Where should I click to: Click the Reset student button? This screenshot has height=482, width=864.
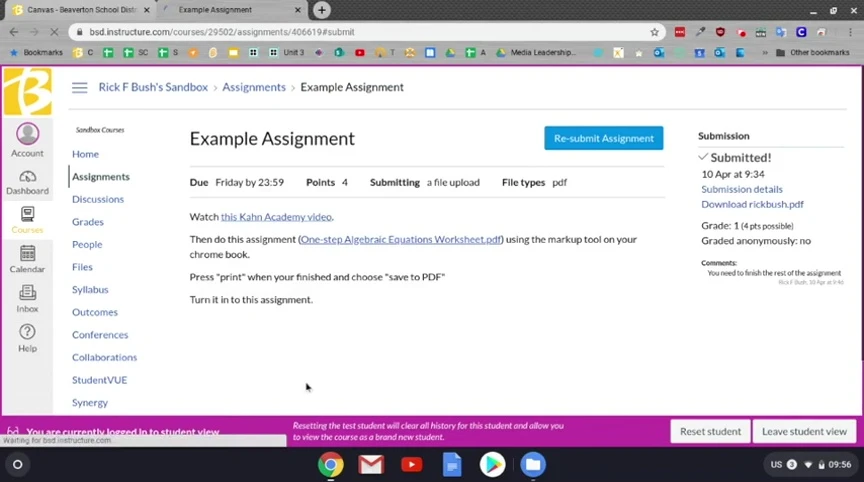pyautogui.click(x=710, y=431)
